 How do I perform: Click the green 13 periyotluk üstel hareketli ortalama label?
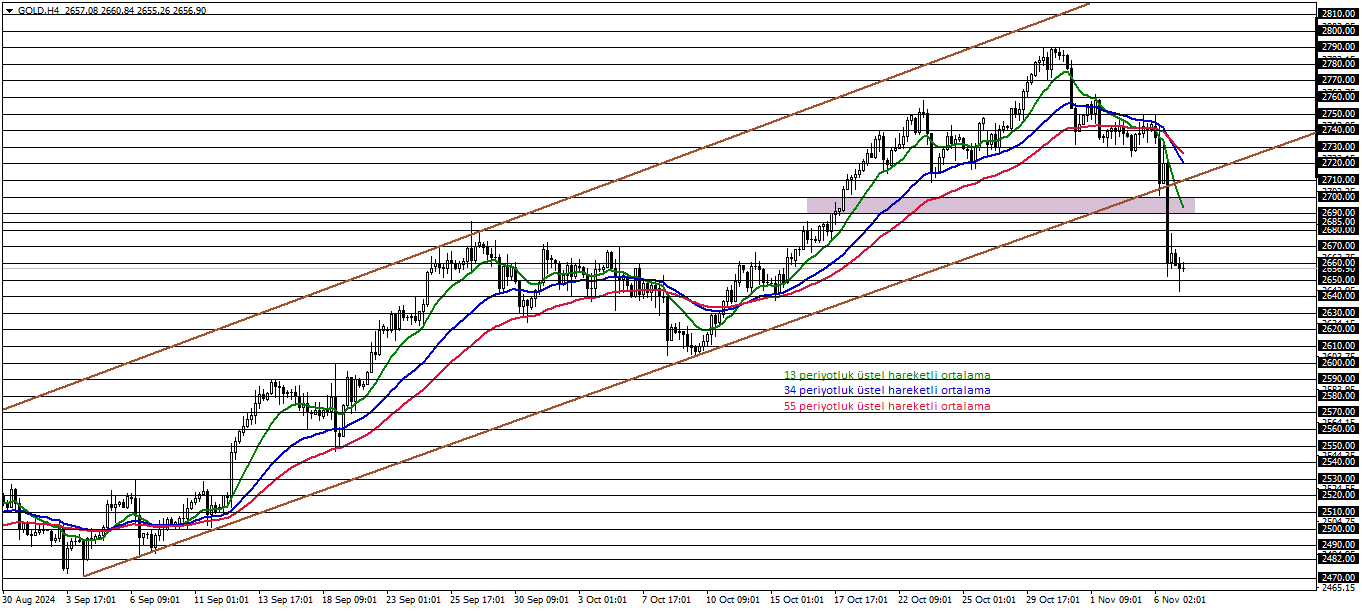[887, 375]
